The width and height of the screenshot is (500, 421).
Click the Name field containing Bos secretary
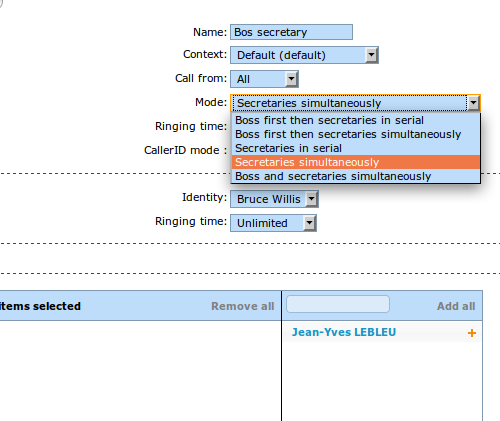pos(291,32)
